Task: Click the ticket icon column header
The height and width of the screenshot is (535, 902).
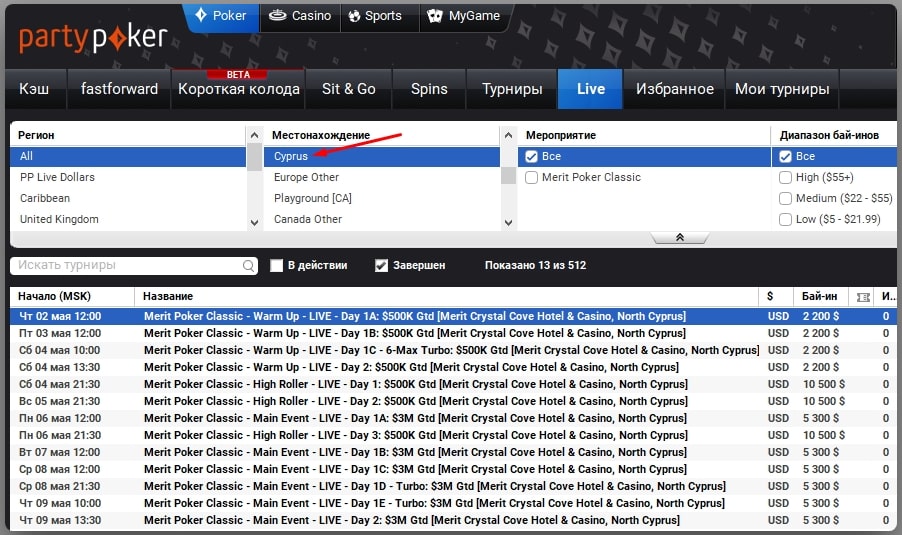Action: tap(863, 297)
